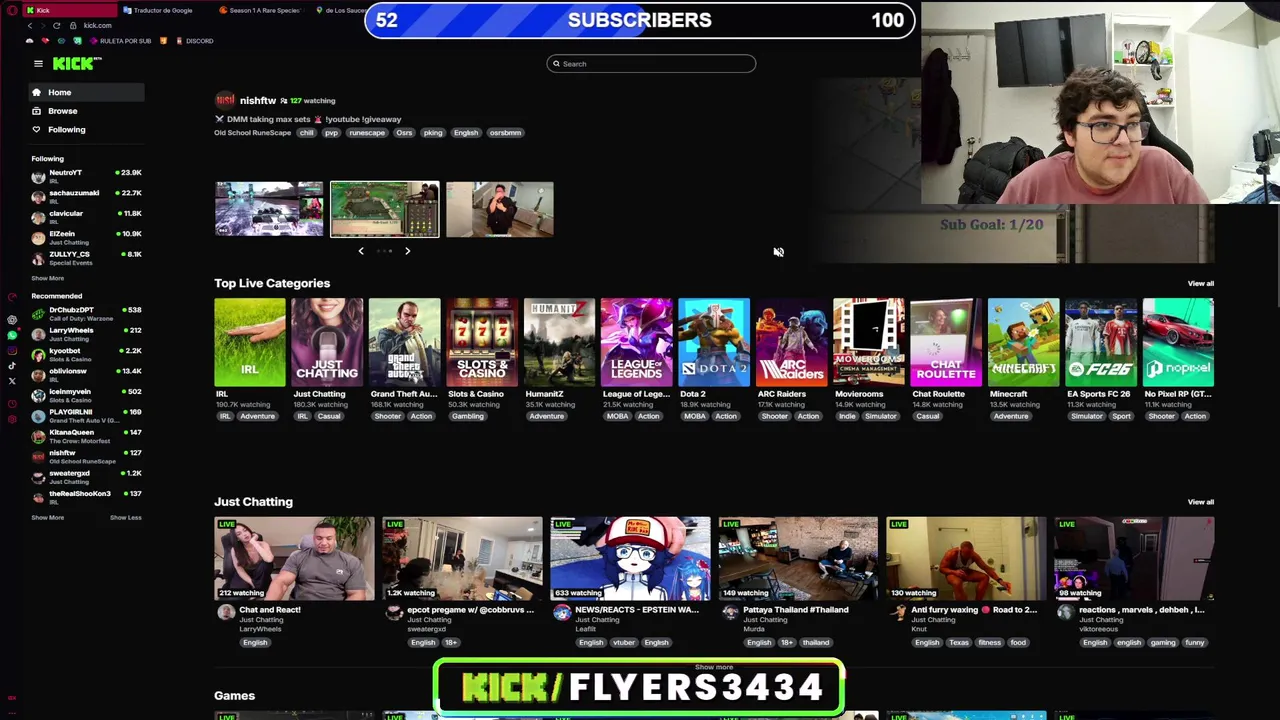This screenshot has width=1280, height=720.
Task: Click the pvp tag on featured stream
Action: click(331, 133)
